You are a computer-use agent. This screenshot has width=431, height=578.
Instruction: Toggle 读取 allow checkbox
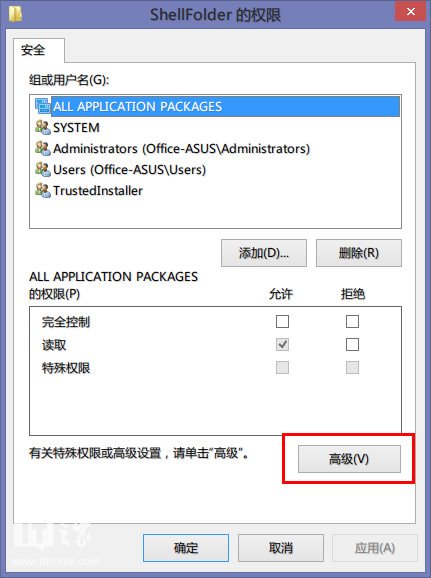pyautogui.click(x=282, y=345)
